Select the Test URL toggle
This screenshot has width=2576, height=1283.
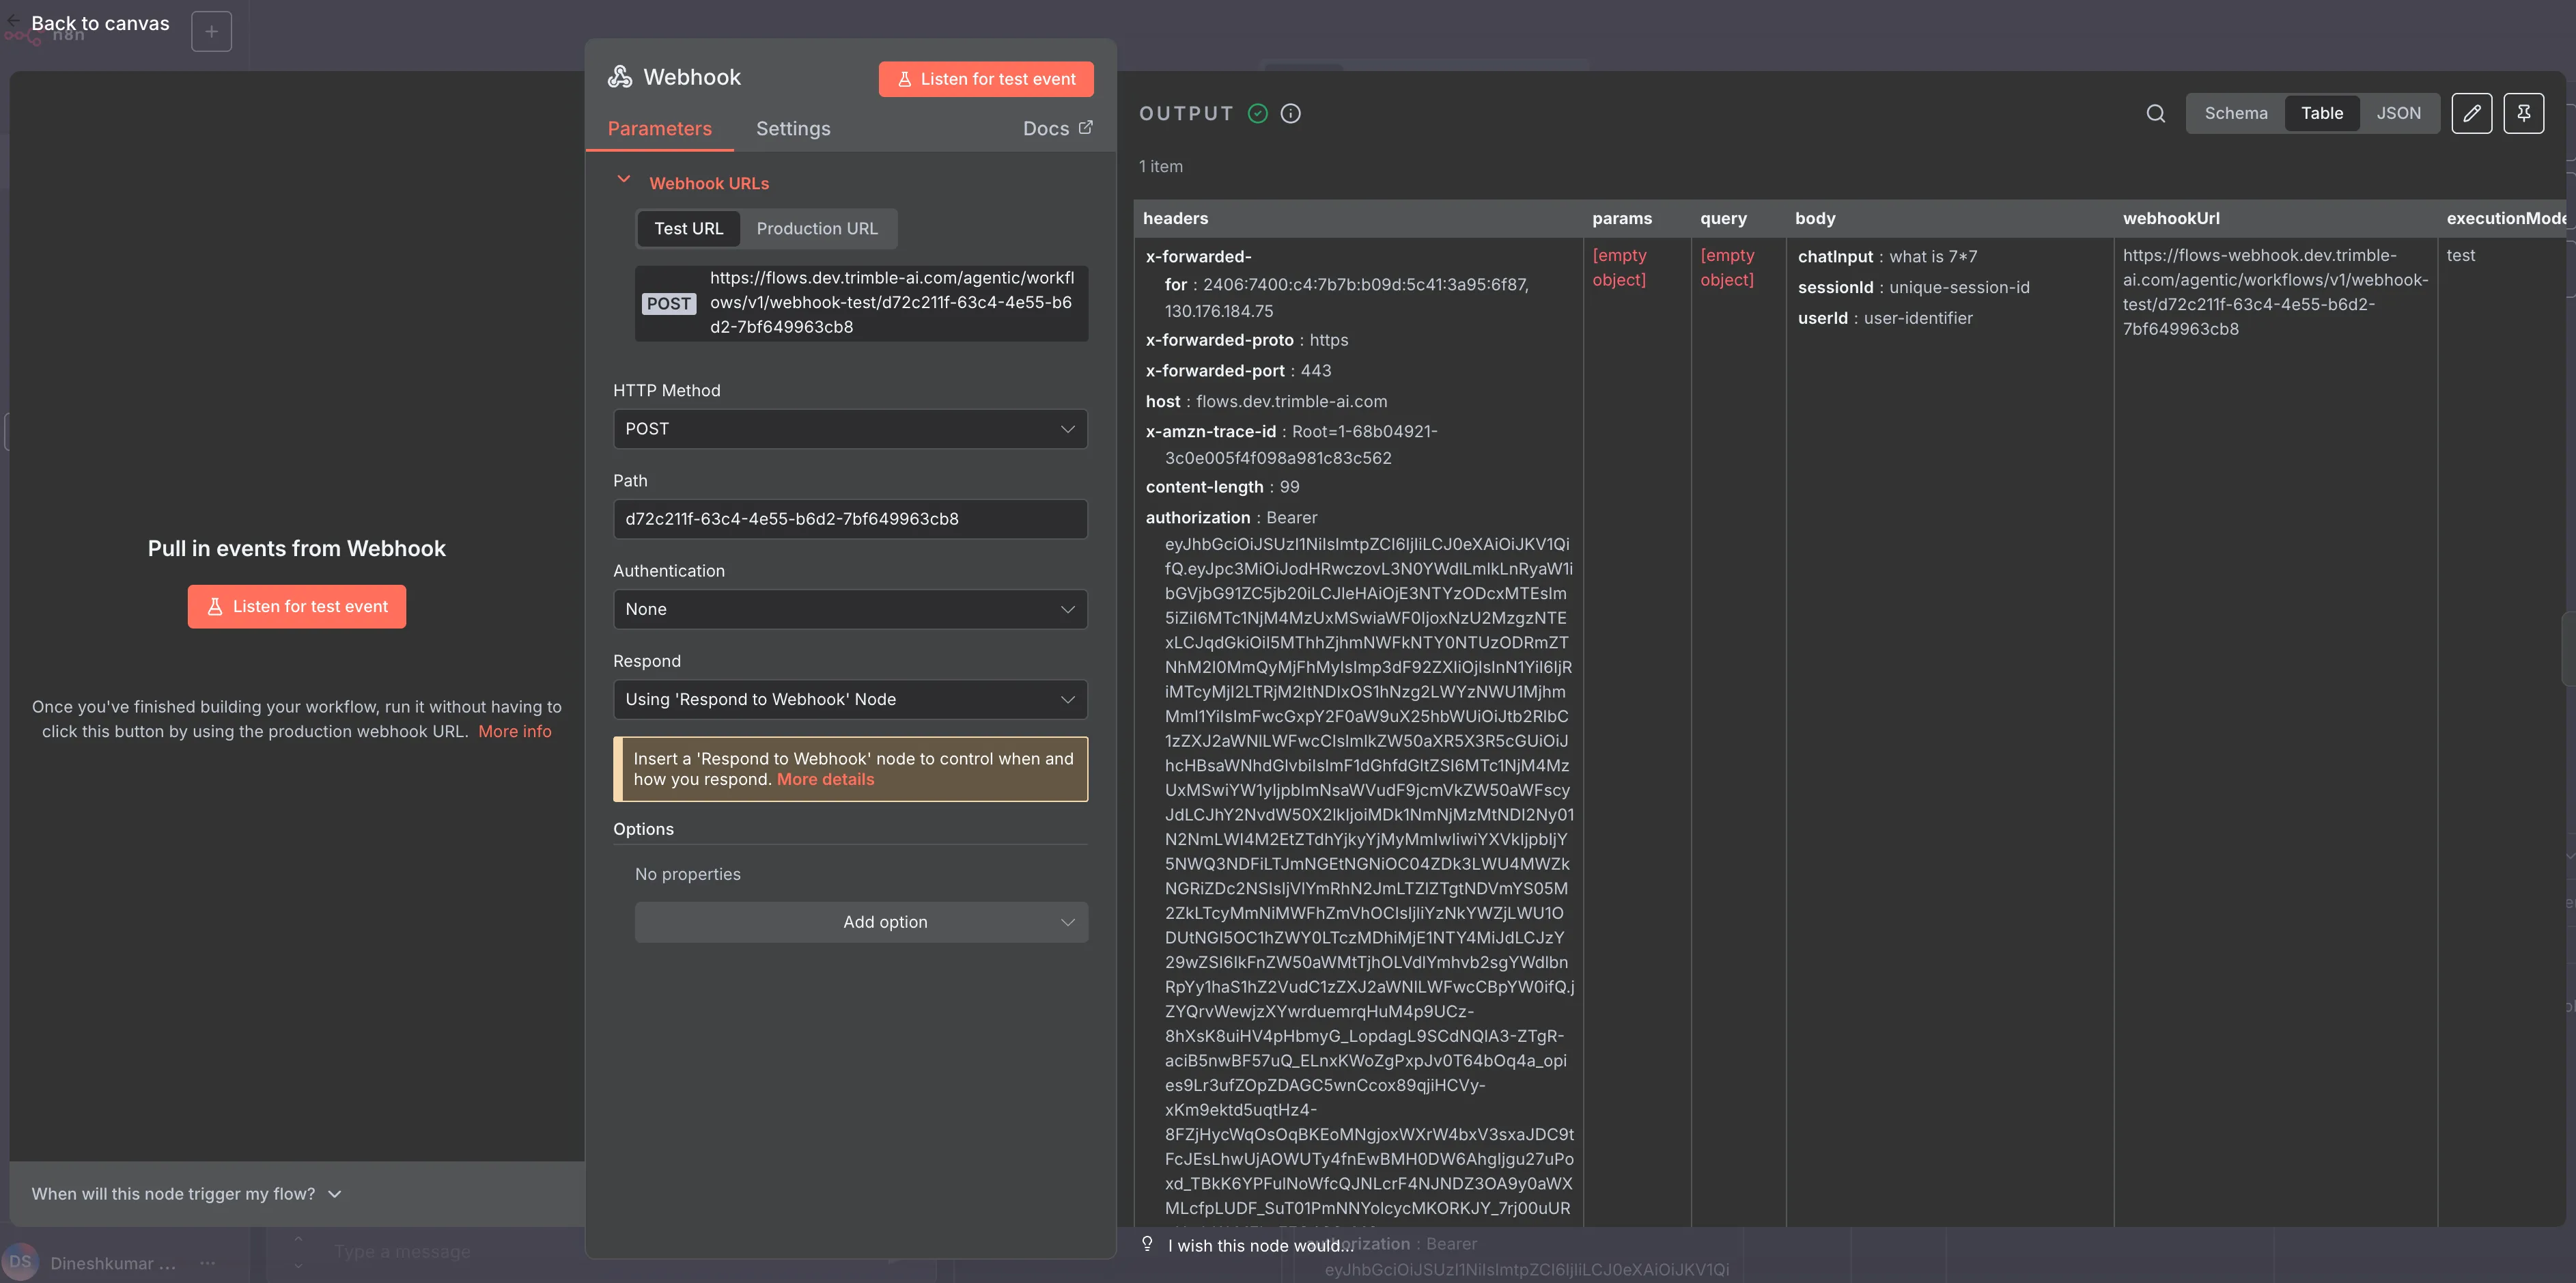pos(688,228)
